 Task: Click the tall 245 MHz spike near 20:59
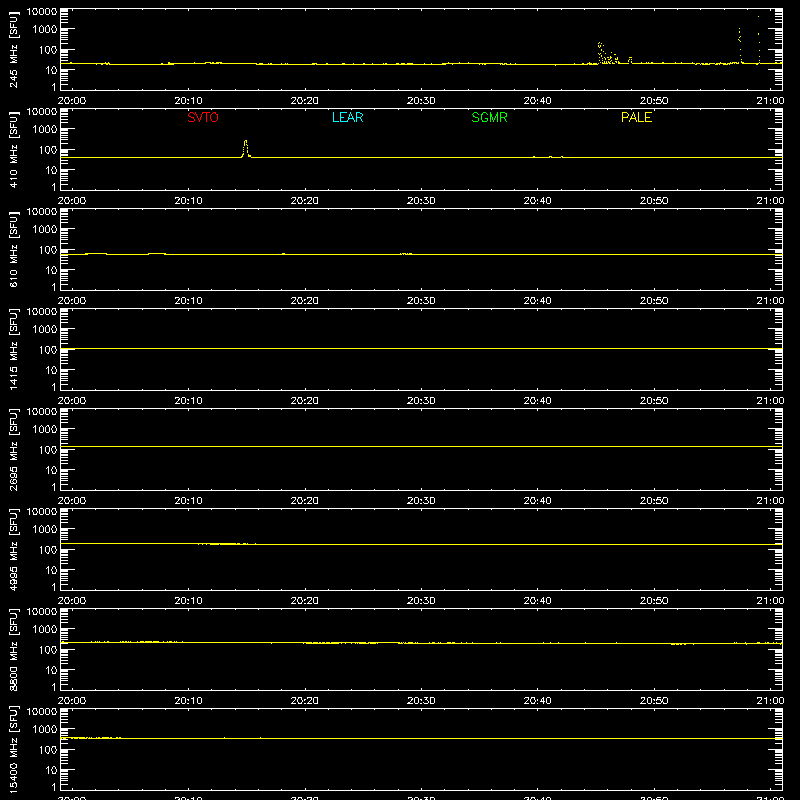tap(759, 40)
